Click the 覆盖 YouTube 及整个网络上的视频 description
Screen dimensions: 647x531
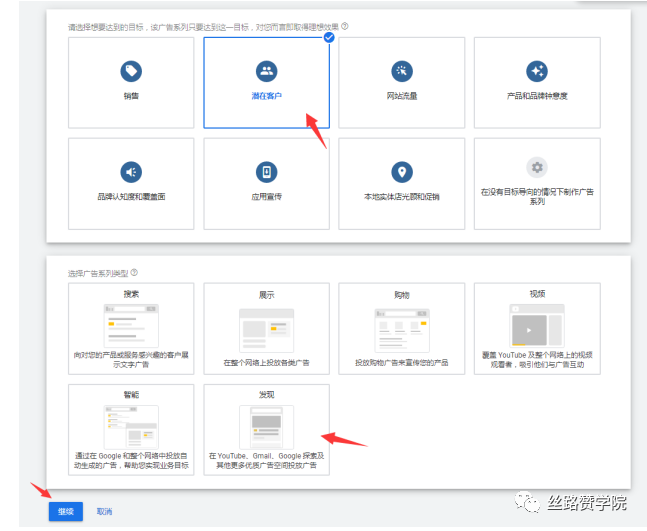(537, 360)
